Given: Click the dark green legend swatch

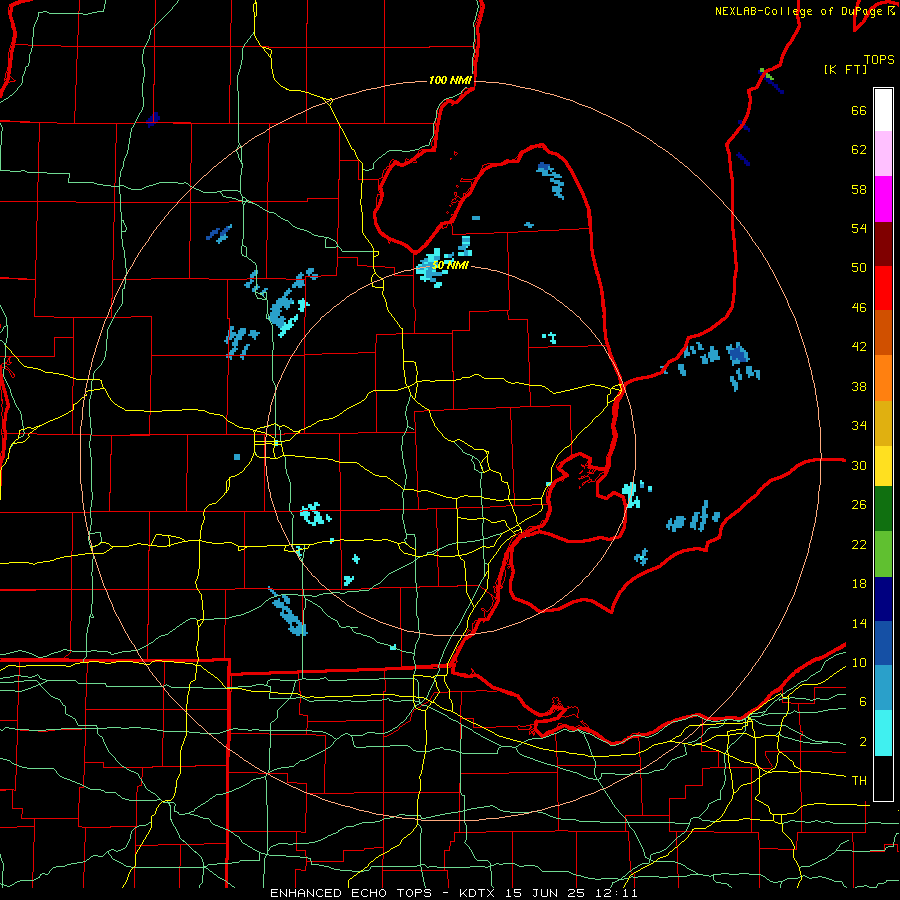Looking at the screenshot, I should click(x=883, y=508).
